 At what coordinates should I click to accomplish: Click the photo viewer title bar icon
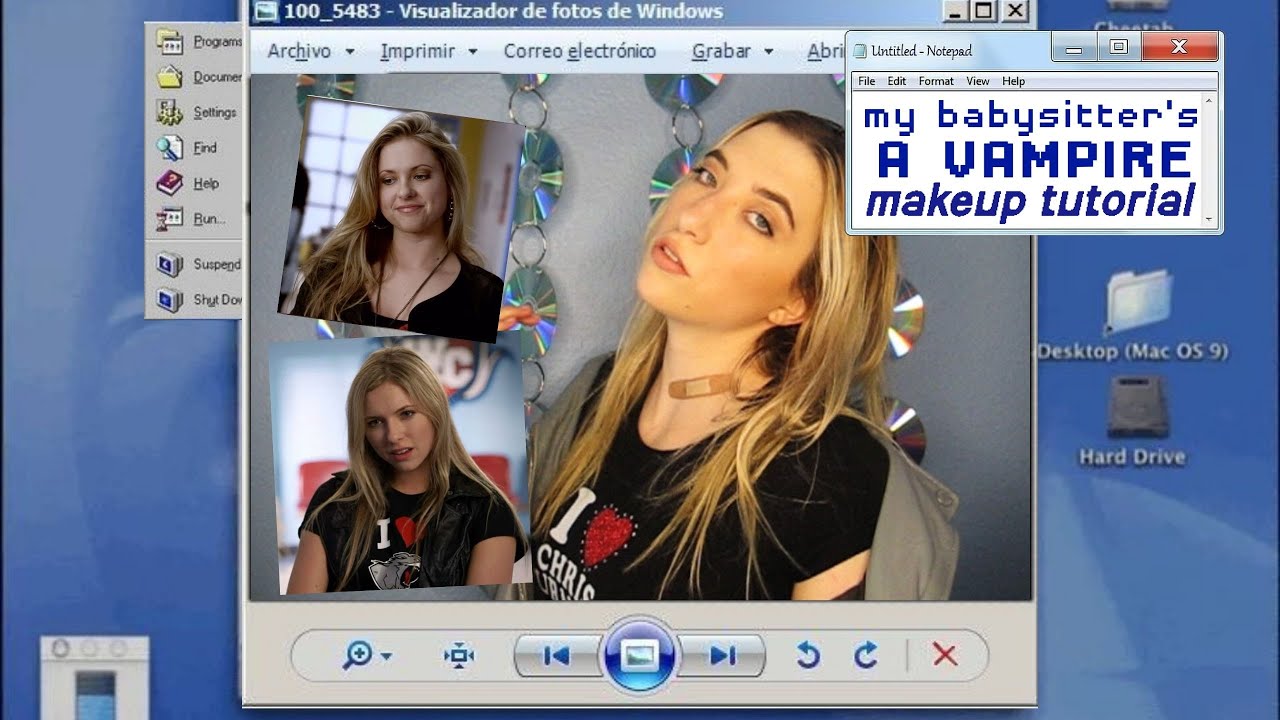point(266,11)
